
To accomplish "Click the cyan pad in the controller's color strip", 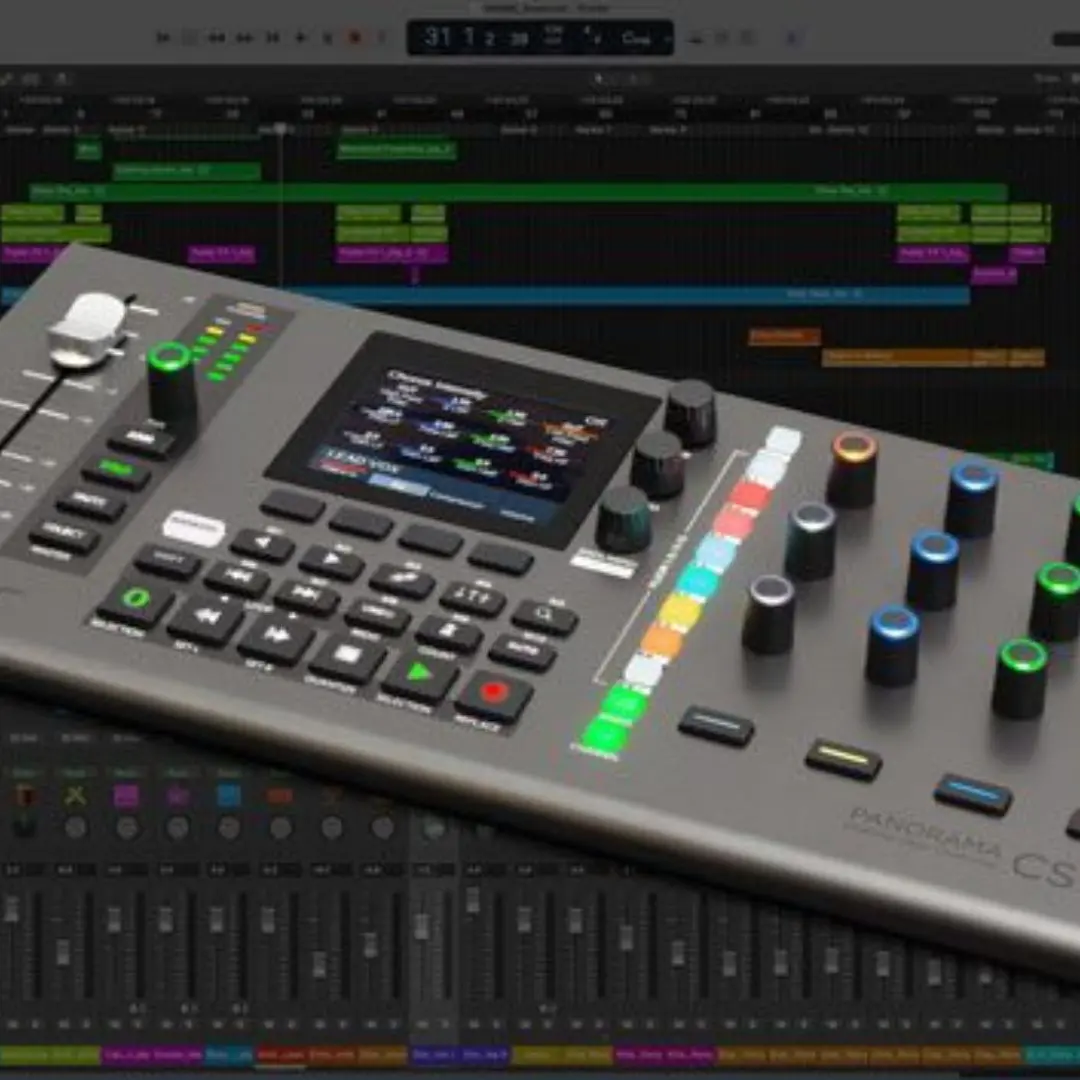I will 698,582.
